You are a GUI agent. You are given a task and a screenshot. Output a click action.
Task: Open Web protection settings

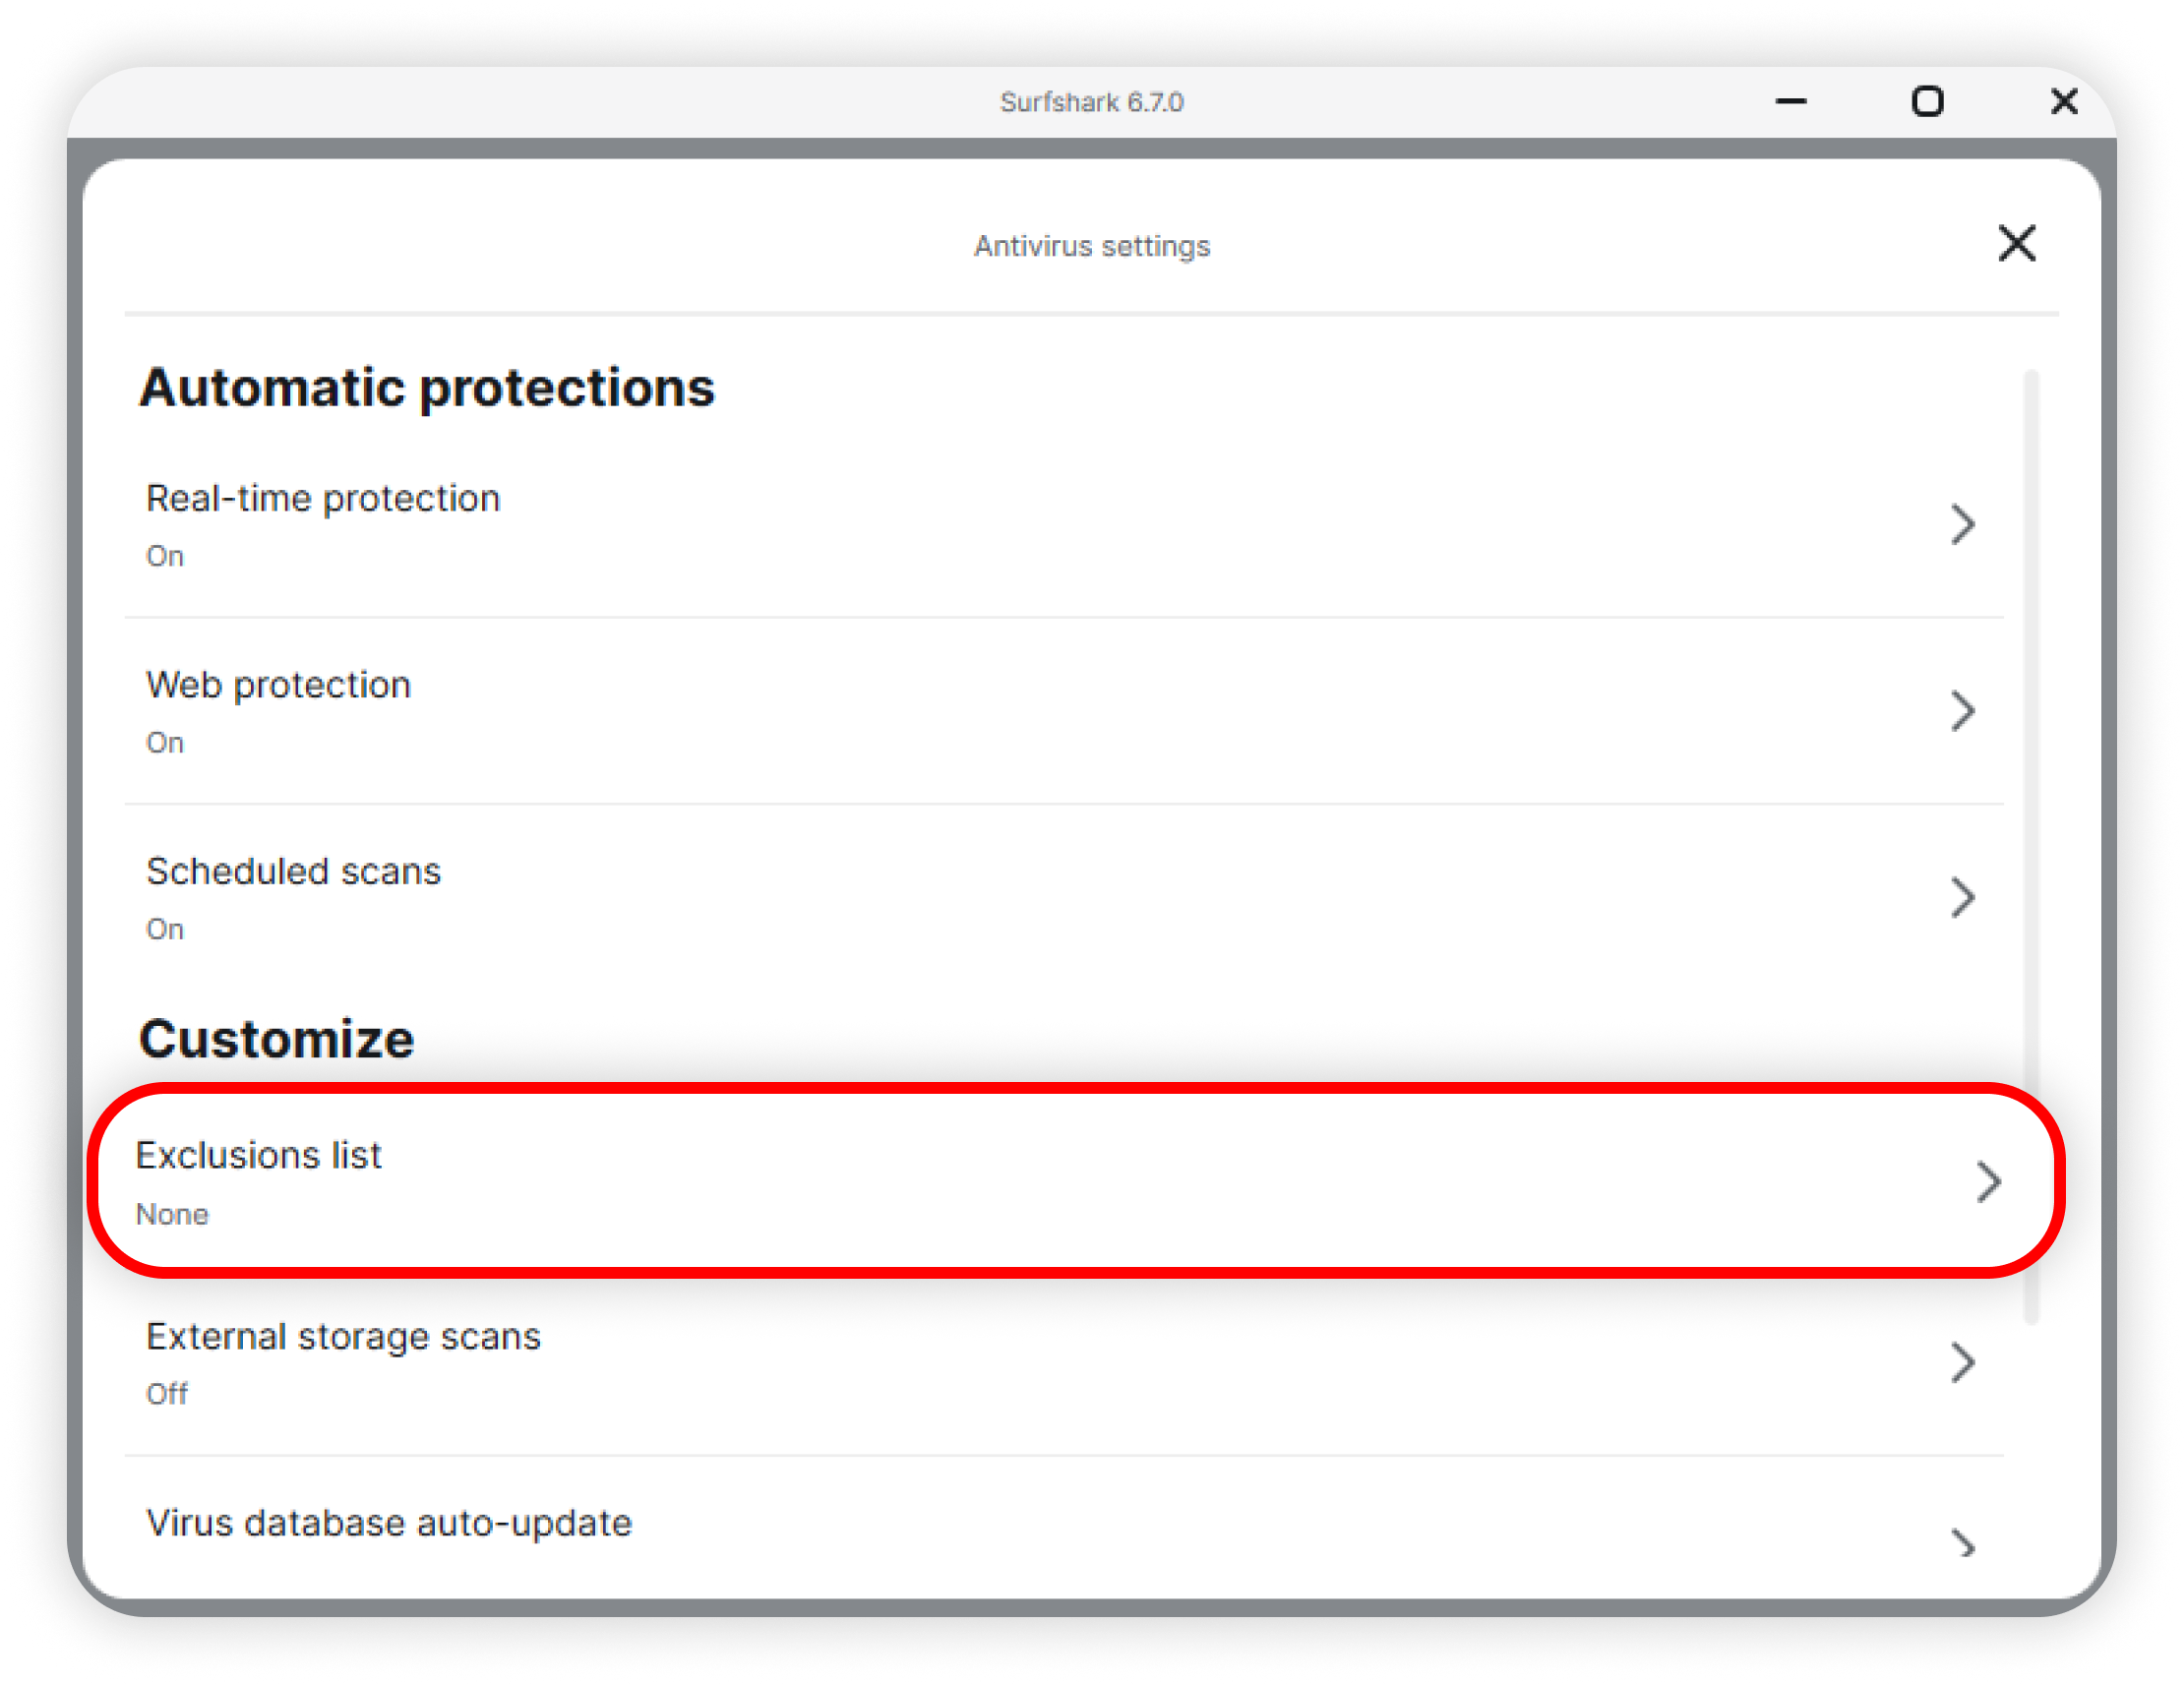tap(278, 685)
